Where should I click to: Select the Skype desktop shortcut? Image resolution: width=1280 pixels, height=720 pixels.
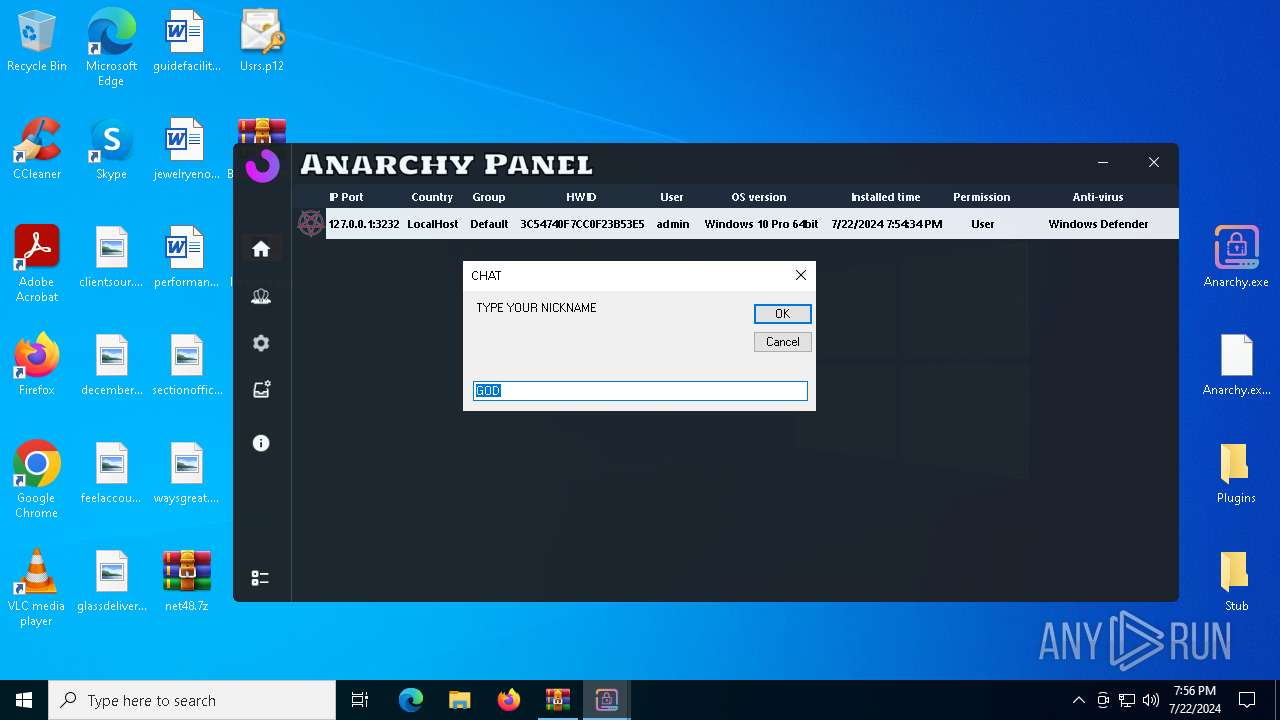[x=111, y=150]
